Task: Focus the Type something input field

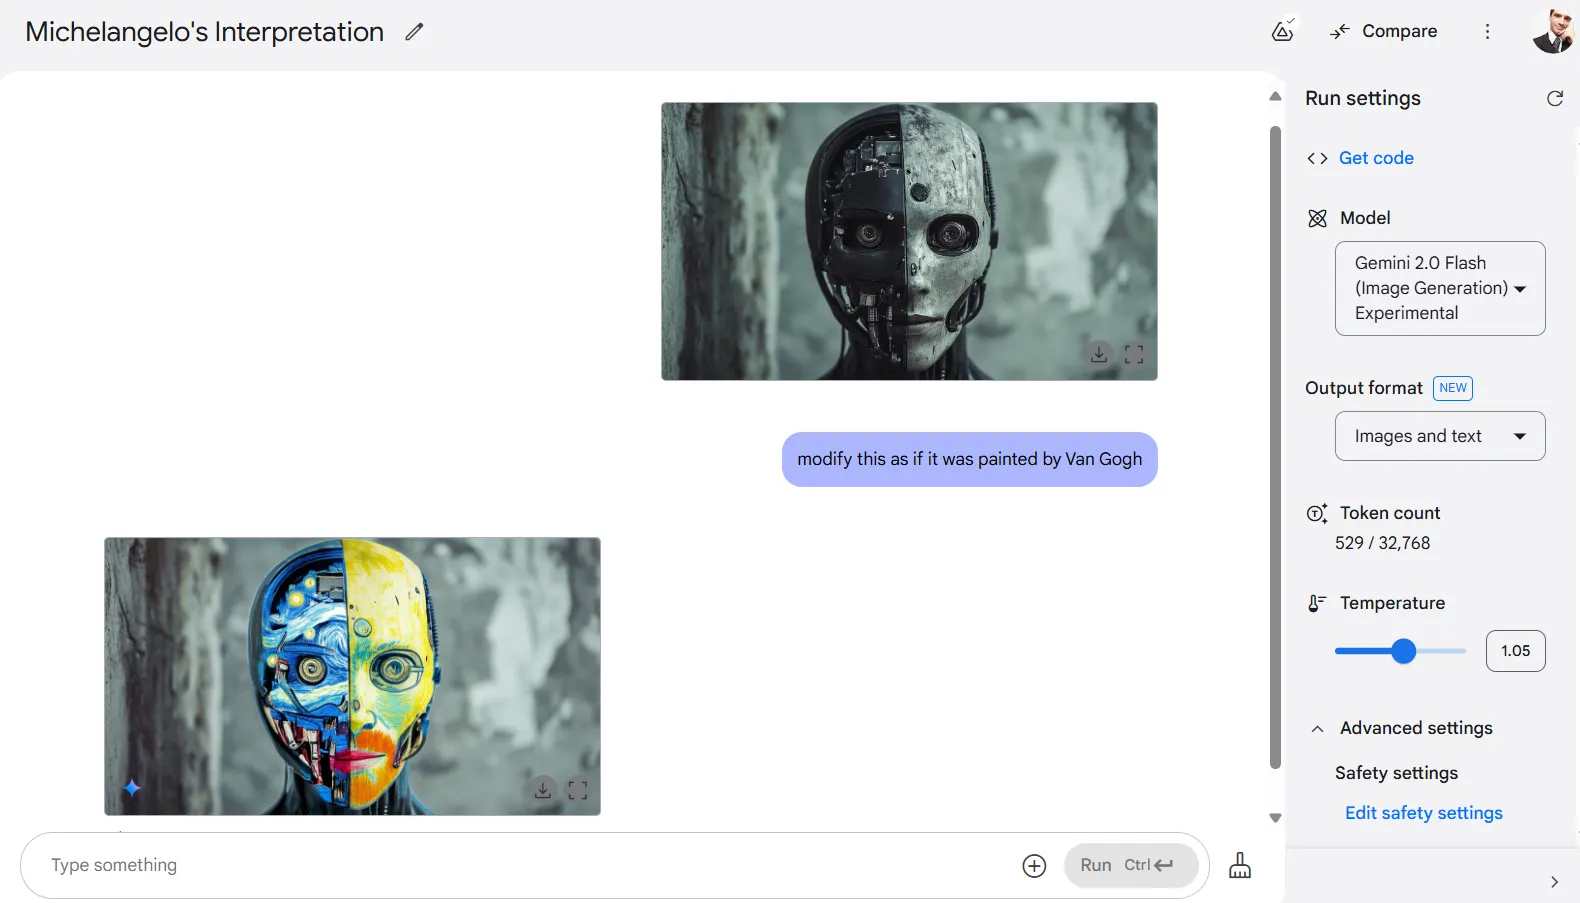Action: point(520,866)
